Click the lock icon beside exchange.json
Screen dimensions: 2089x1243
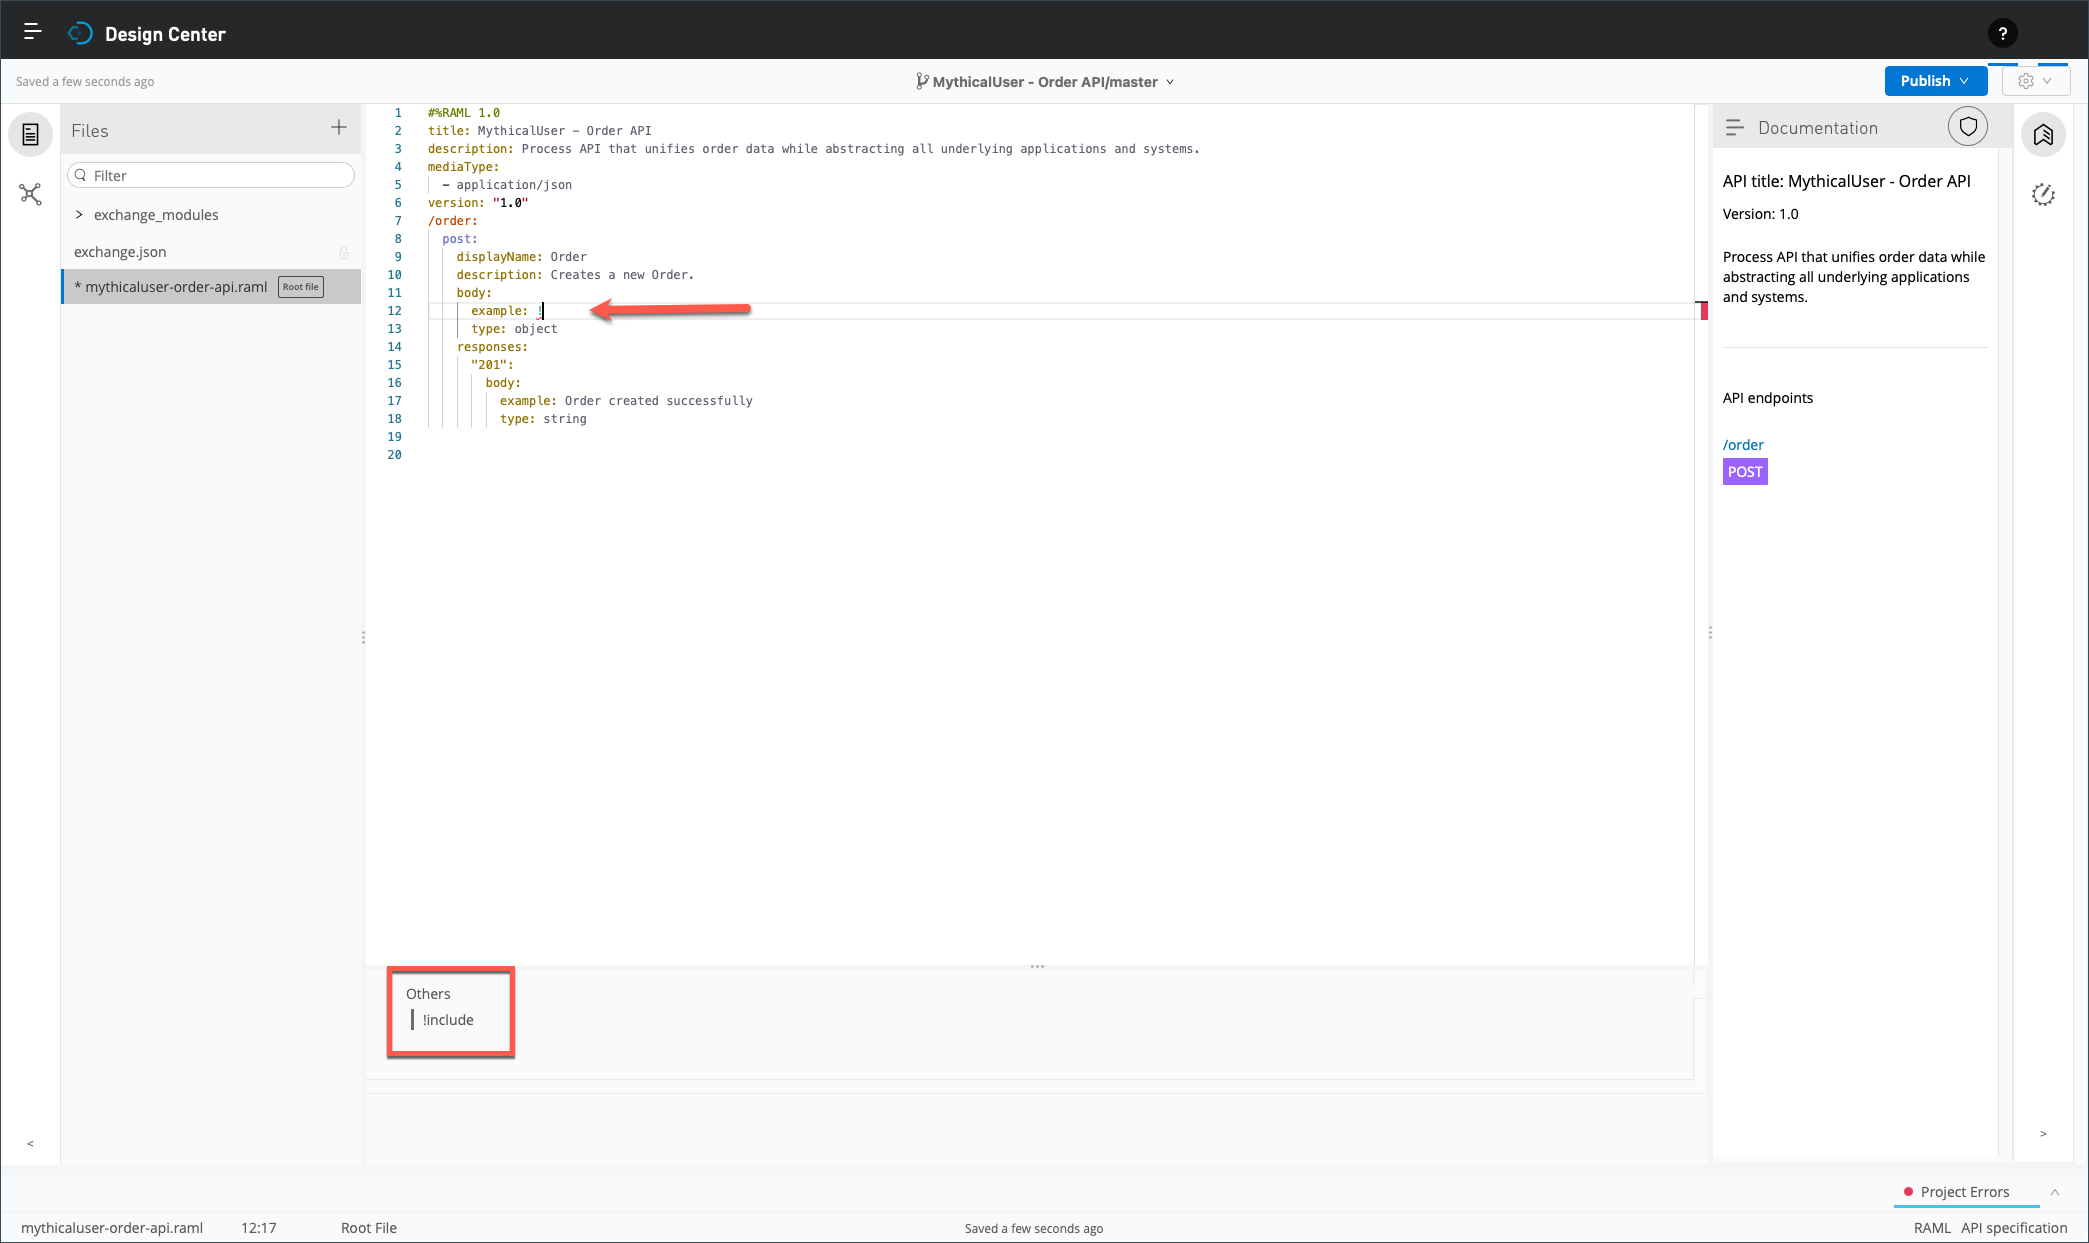(x=344, y=253)
